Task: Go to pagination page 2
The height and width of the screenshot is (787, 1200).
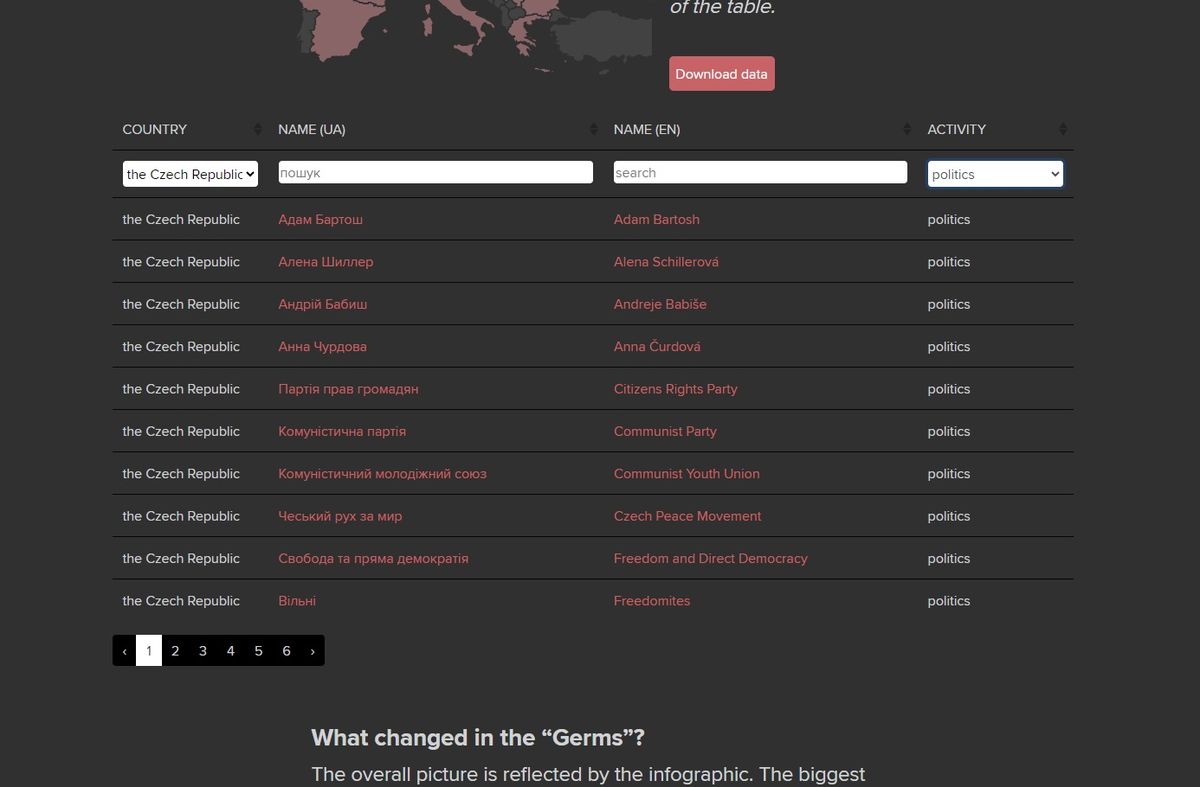Action: click(175, 651)
